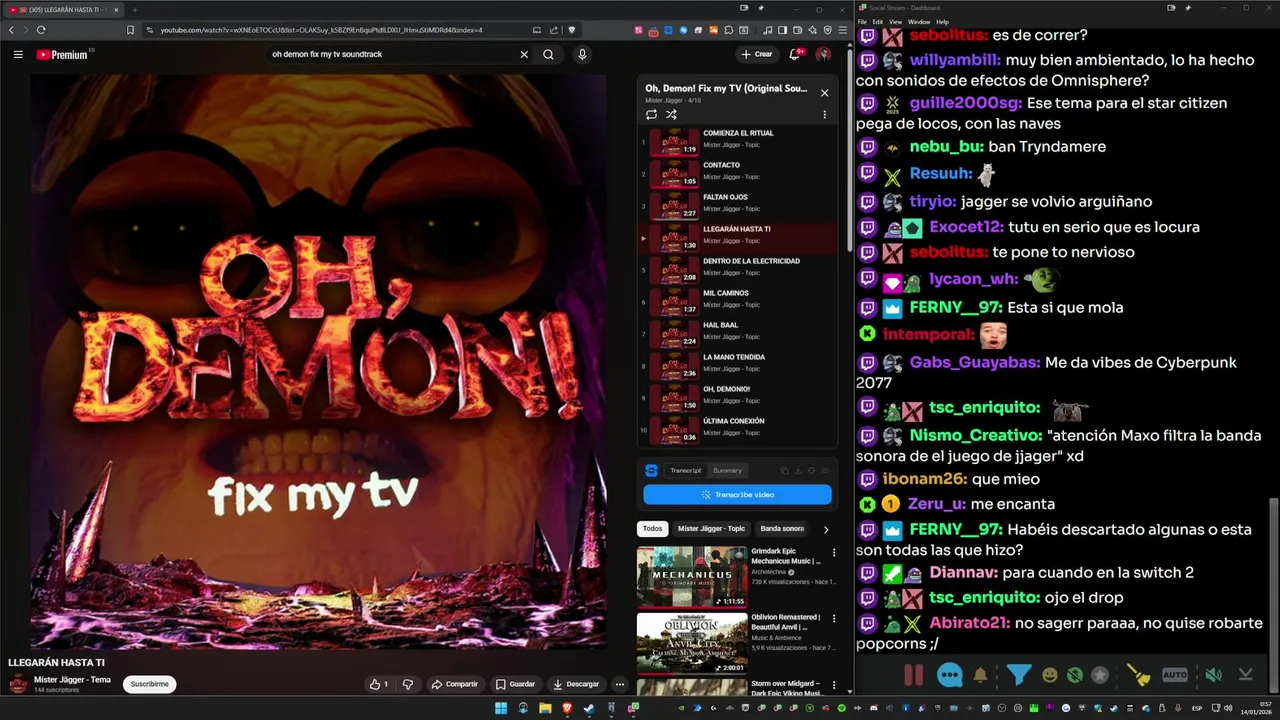Screen dimensions: 1280x720
Task: Play HAIL BAAL from the playlist
Action: [x=738, y=334]
